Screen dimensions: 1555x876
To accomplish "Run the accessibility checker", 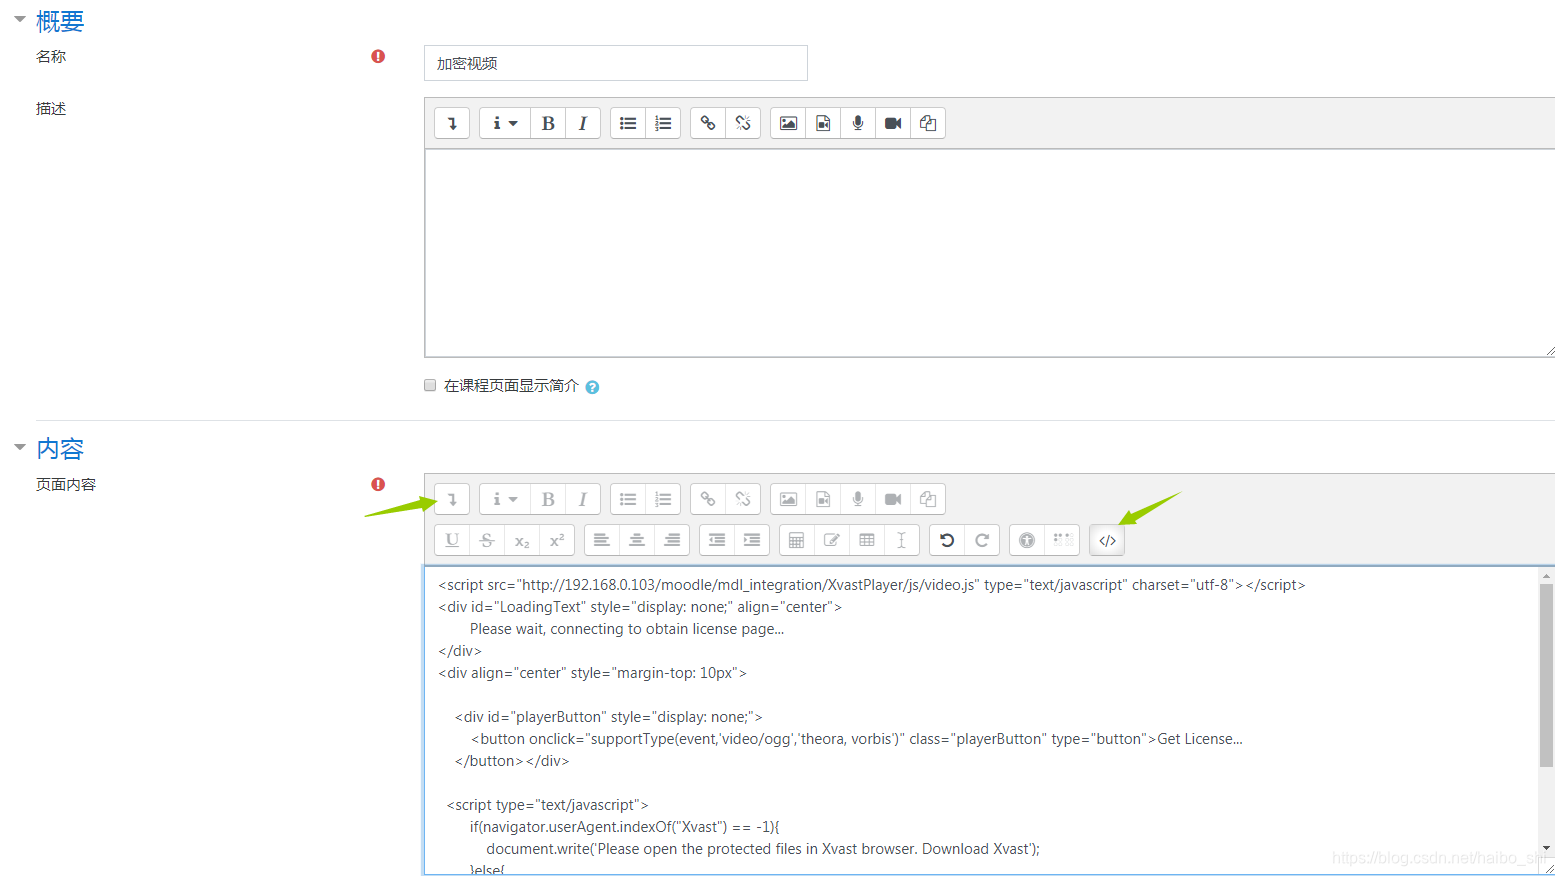I will click(x=1027, y=540).
